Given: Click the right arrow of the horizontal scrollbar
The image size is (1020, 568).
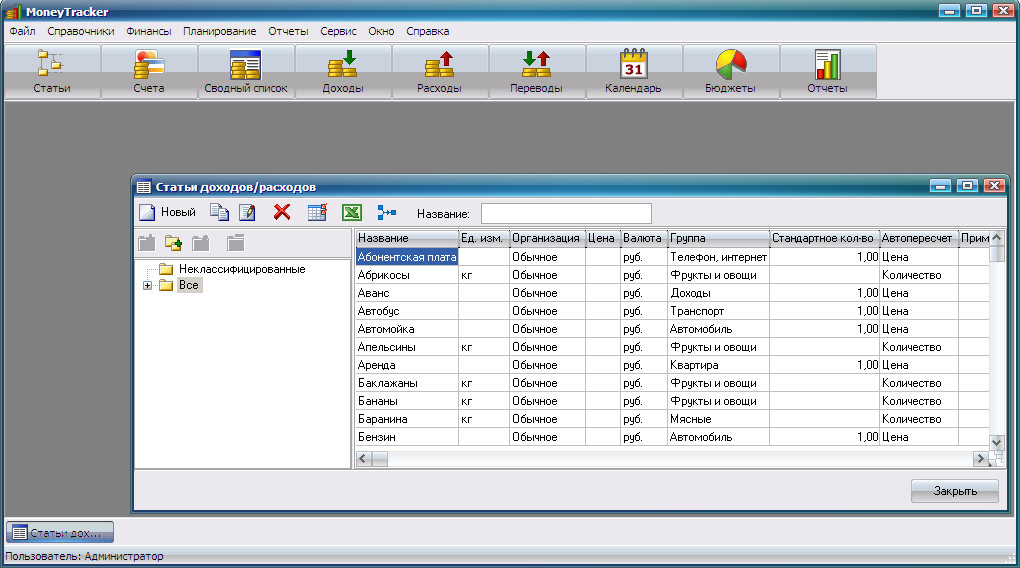Looking at the screenshot, I should click(x=980, y=458).
